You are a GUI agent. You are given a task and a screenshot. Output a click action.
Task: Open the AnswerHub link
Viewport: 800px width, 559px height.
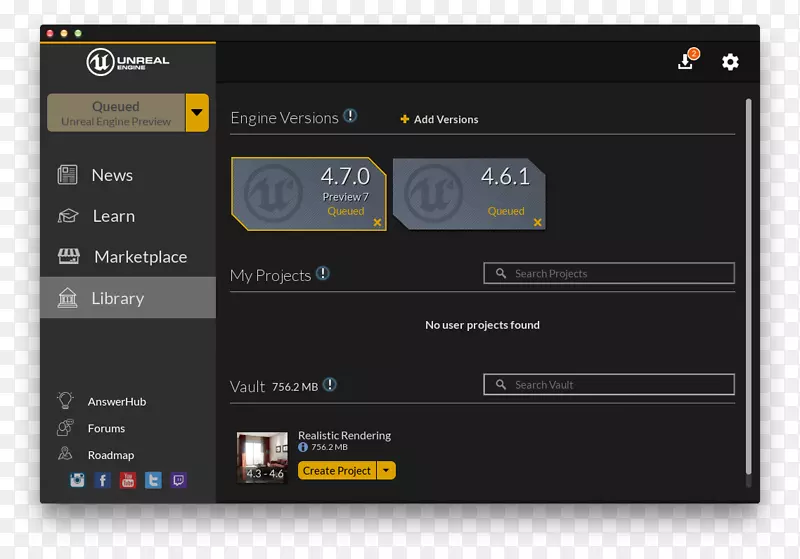[x=117, y=402]
